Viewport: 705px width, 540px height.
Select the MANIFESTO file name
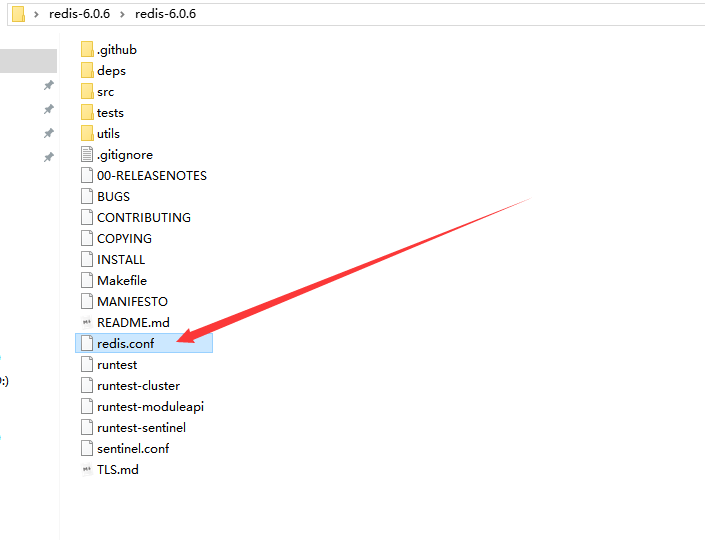point(133,301)
